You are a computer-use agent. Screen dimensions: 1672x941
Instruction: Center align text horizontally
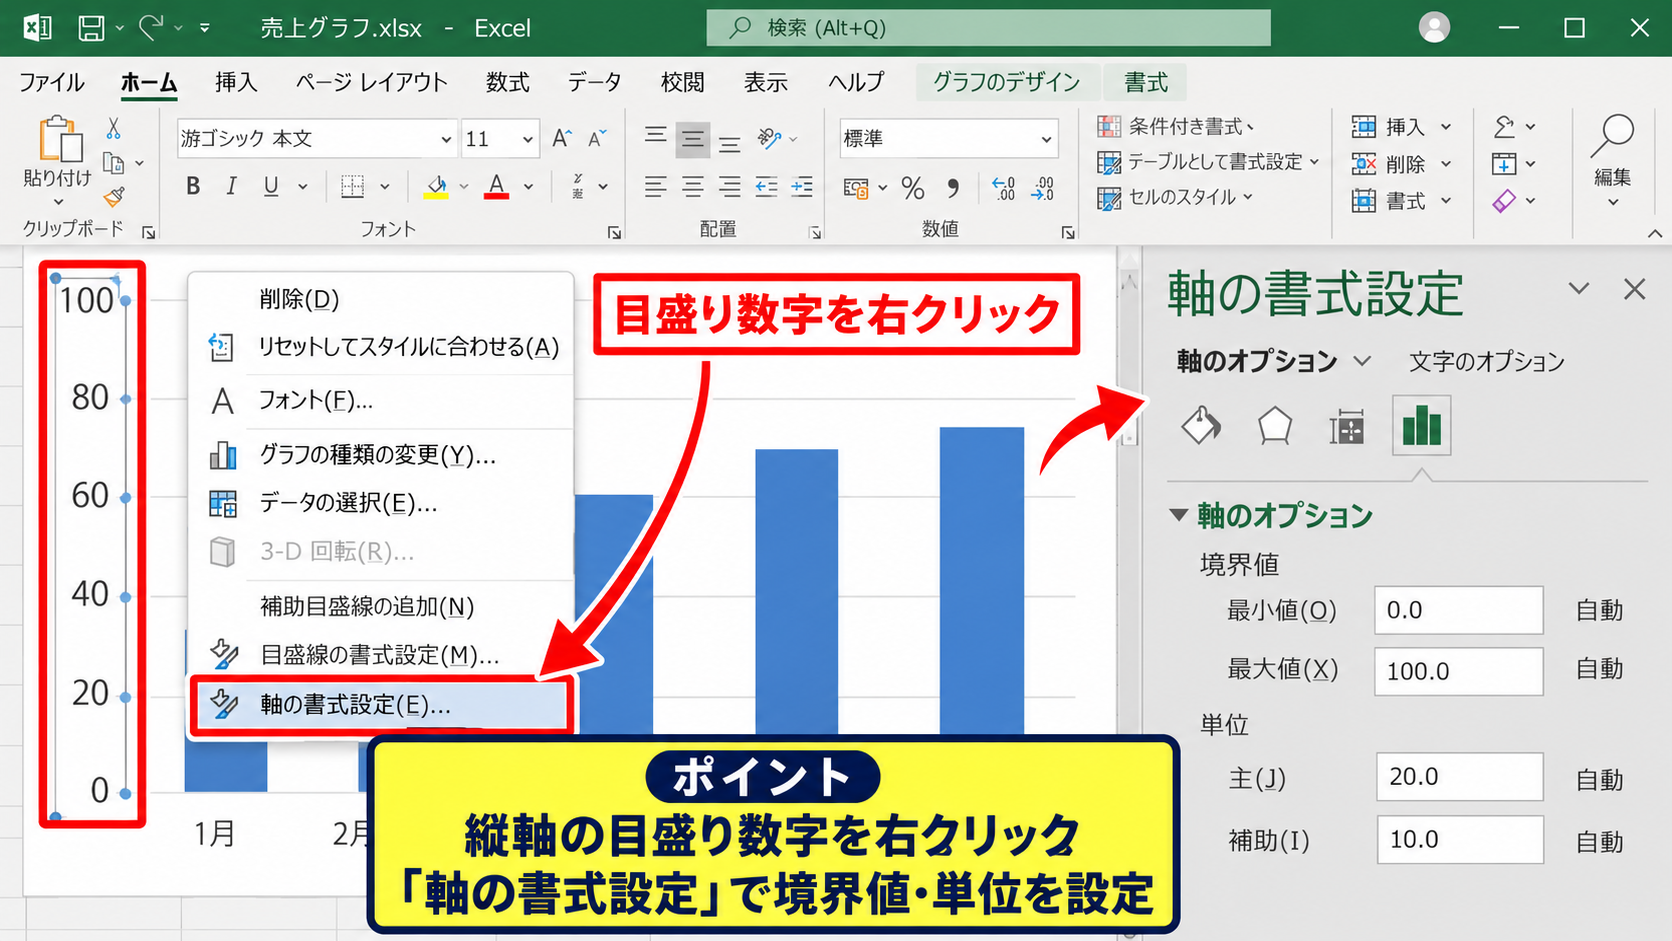(x=692, y=187)
